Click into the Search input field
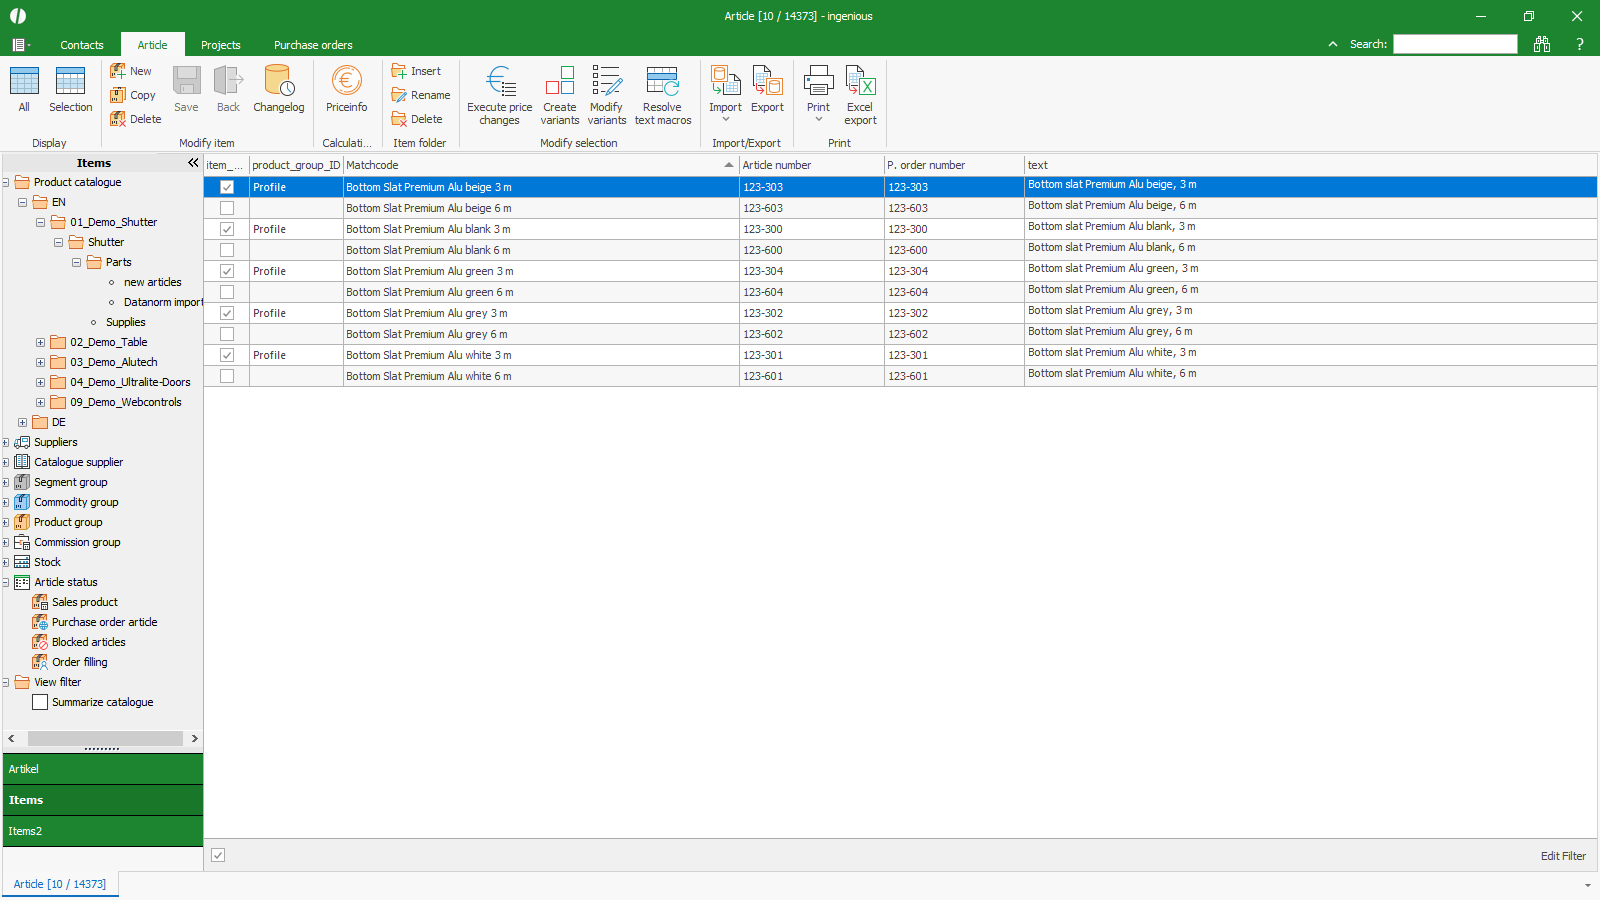The width and height of the screenshot is (1600, 900). click(x=1455, y=44)
